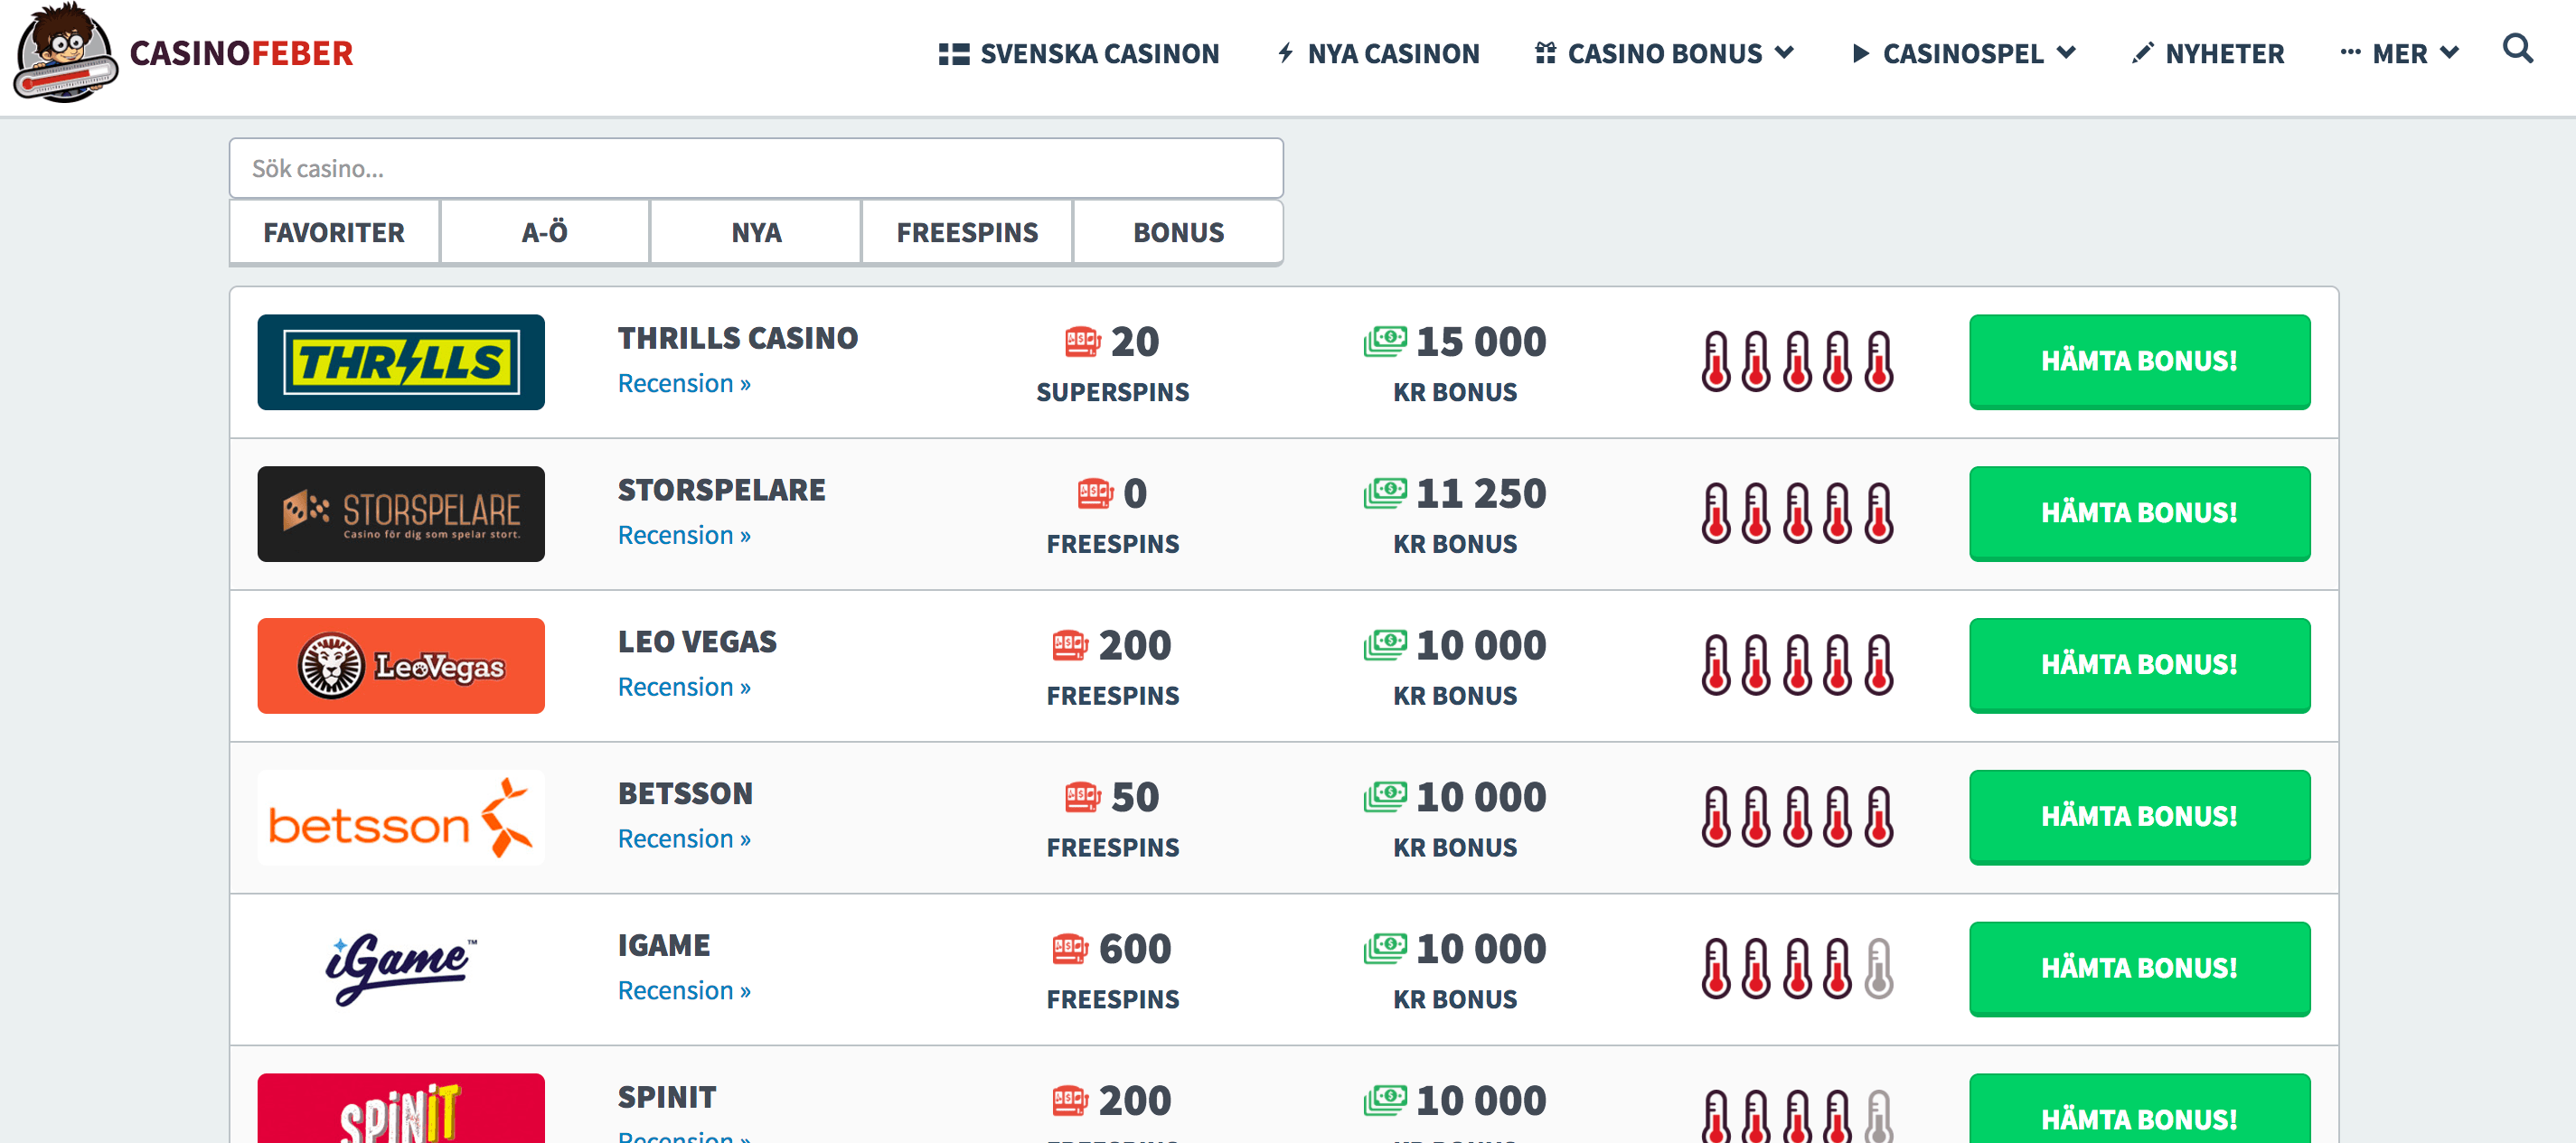
Task: Expand the Casinospel dropdown menu
Action: click(1965, 54)
